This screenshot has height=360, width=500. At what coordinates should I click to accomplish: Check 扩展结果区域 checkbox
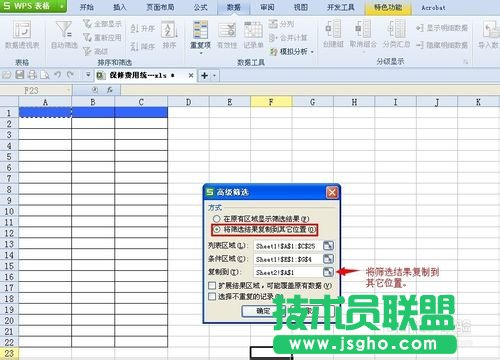212,286
